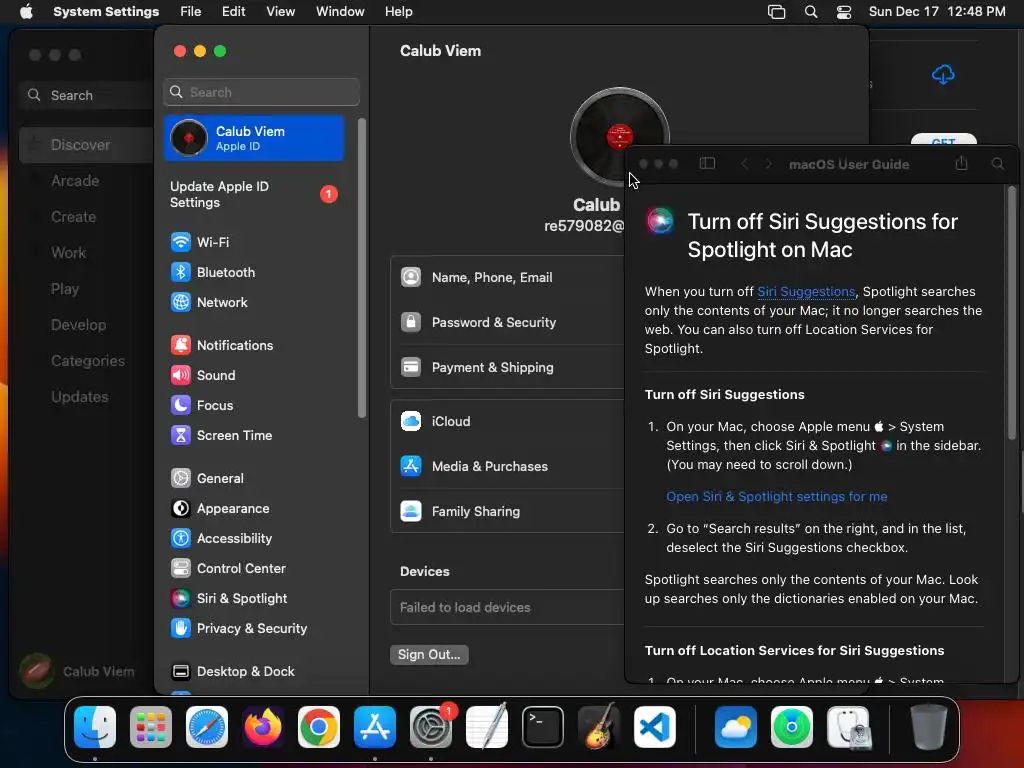Go forward in macOS User Guide
Image resolution: width=1024 pixels, height=768 pixels.
[769, 164]
